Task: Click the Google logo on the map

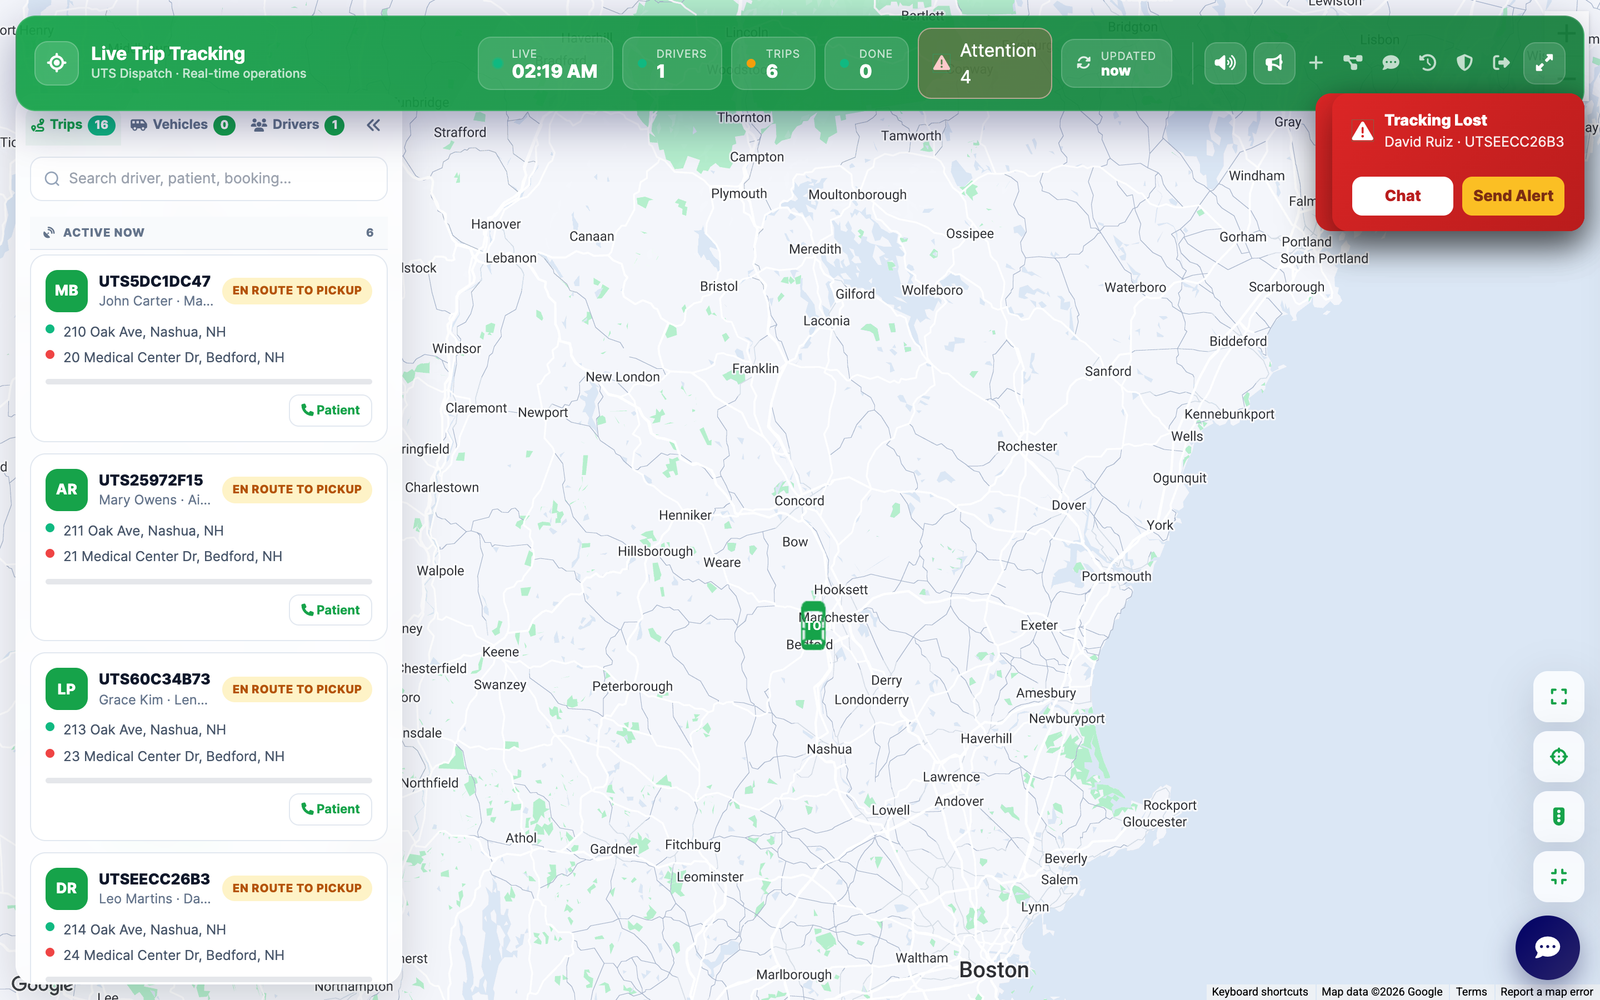Action: coord(42,985)
